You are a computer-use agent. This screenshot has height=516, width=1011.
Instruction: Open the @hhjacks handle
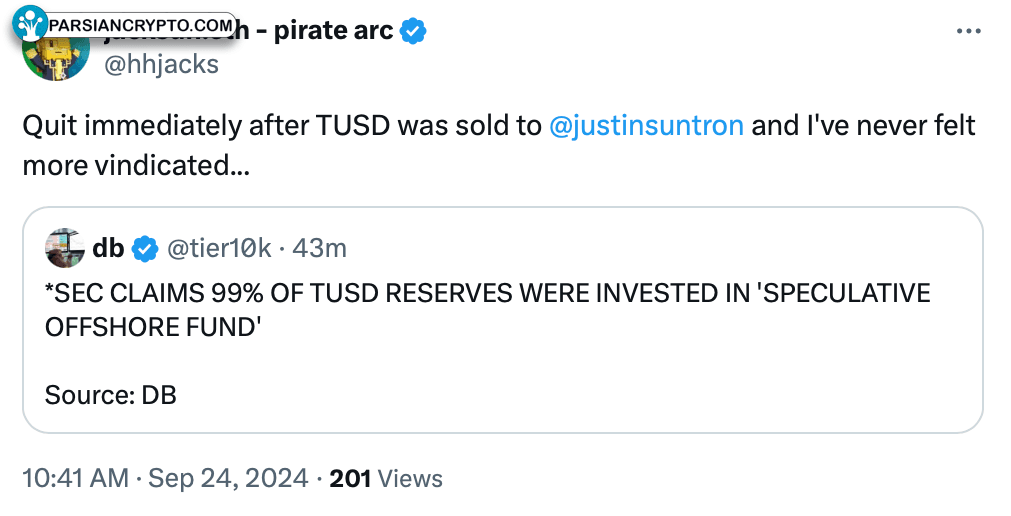pos(161,64)
